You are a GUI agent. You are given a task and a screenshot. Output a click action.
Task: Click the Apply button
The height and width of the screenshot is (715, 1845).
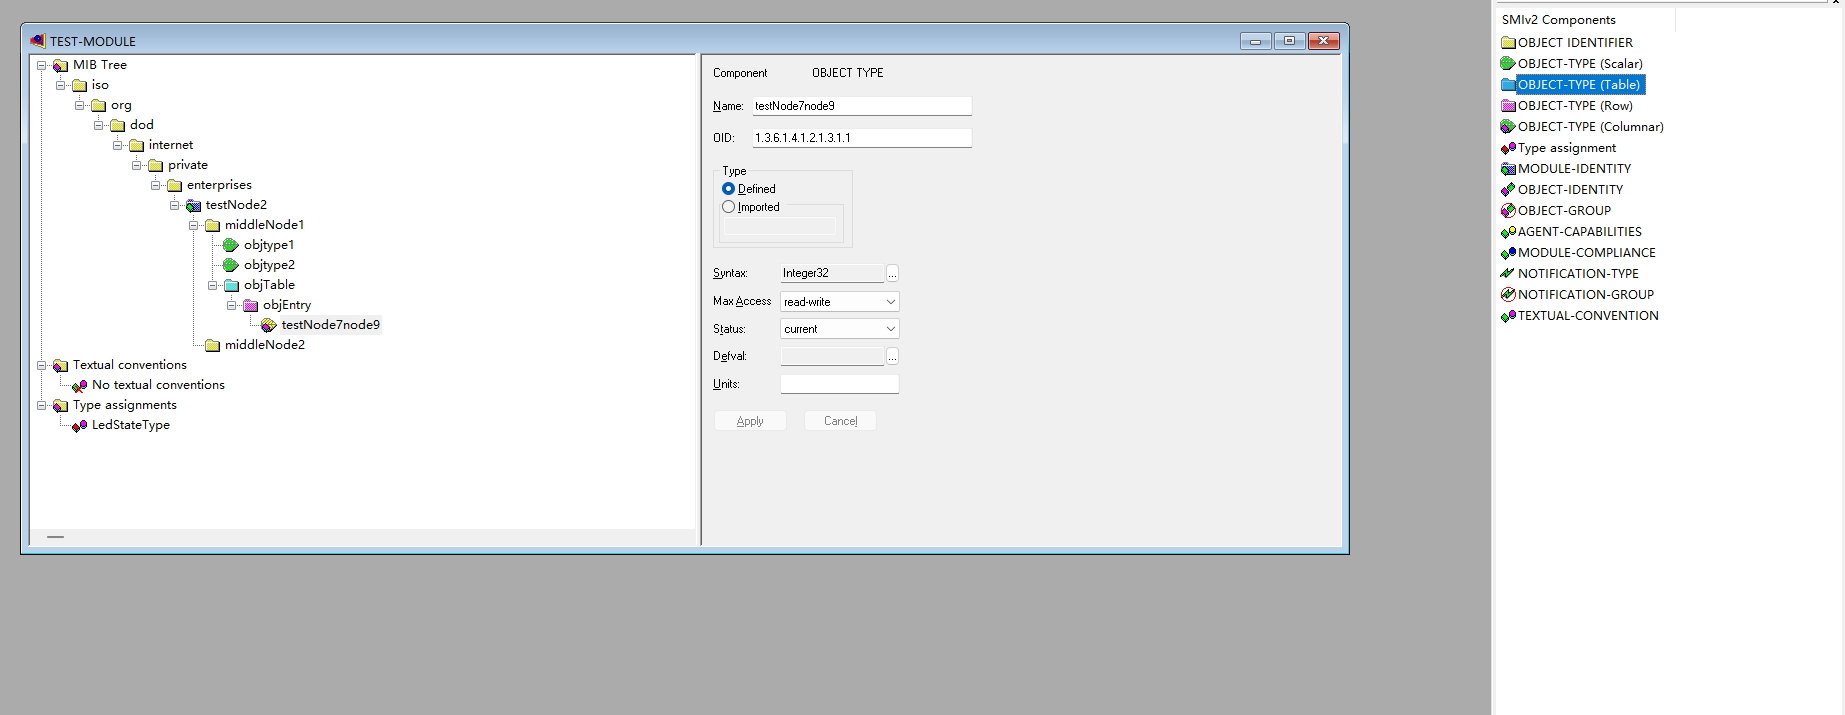pos(750,421)
